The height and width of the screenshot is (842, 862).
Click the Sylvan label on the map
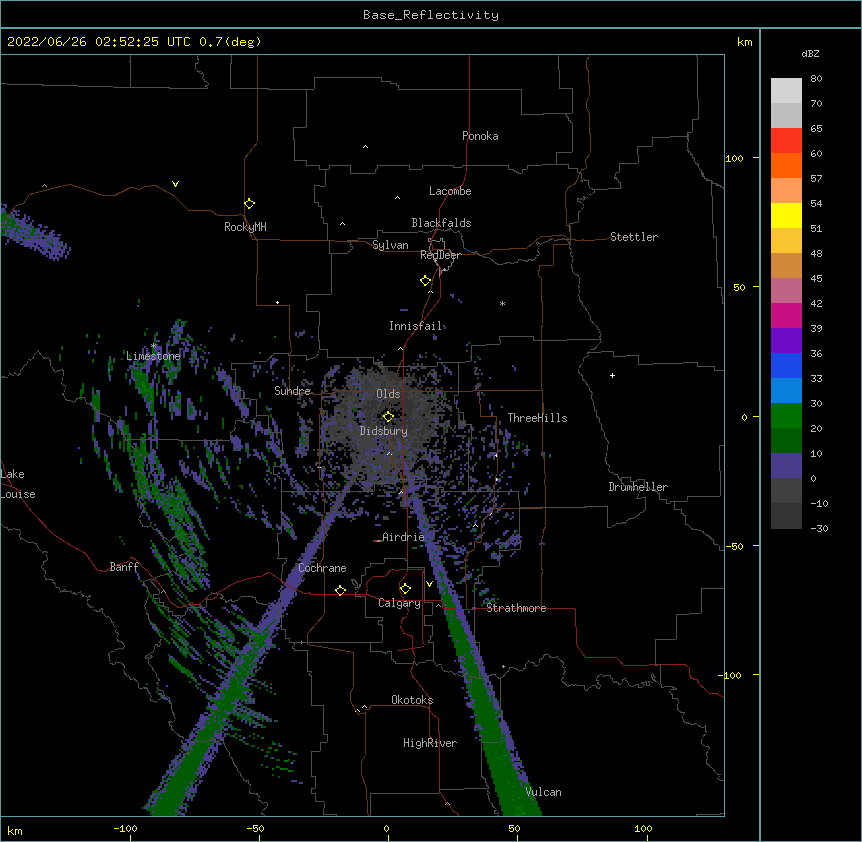(390, 245)
